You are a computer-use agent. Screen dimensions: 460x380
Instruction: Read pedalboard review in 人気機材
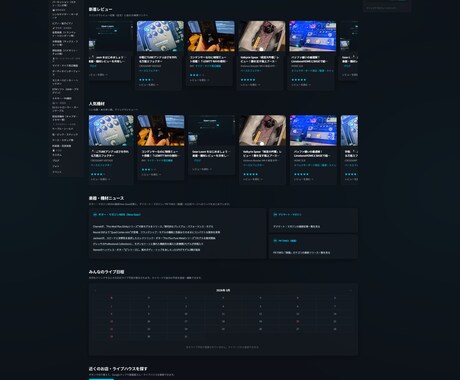303,179
